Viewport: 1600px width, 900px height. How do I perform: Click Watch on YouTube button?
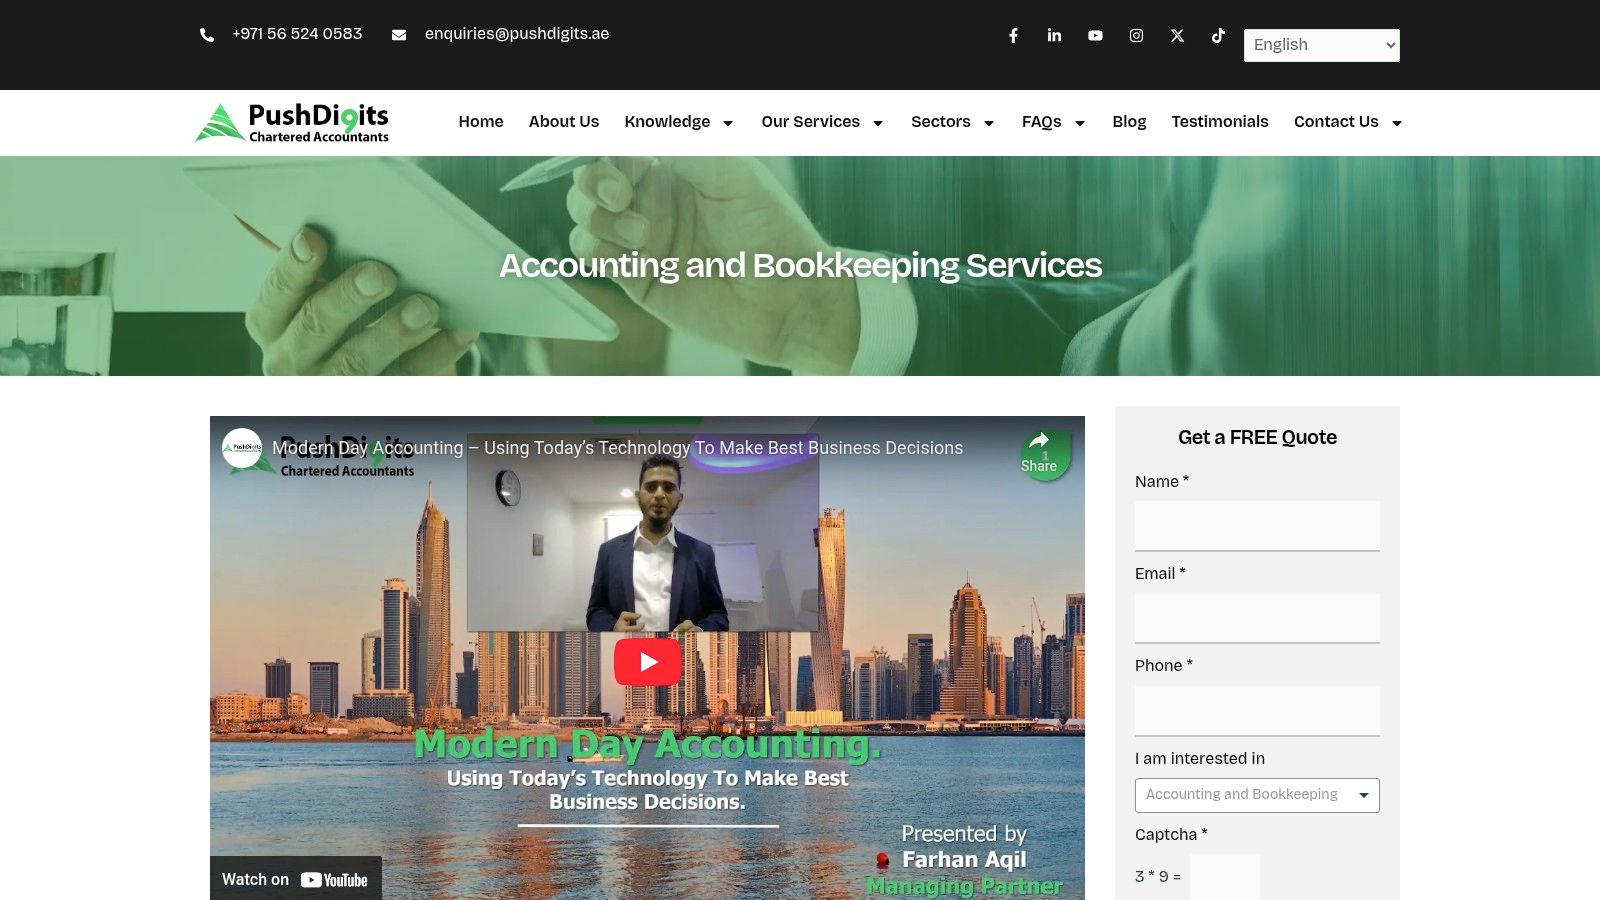pos(295,879)
